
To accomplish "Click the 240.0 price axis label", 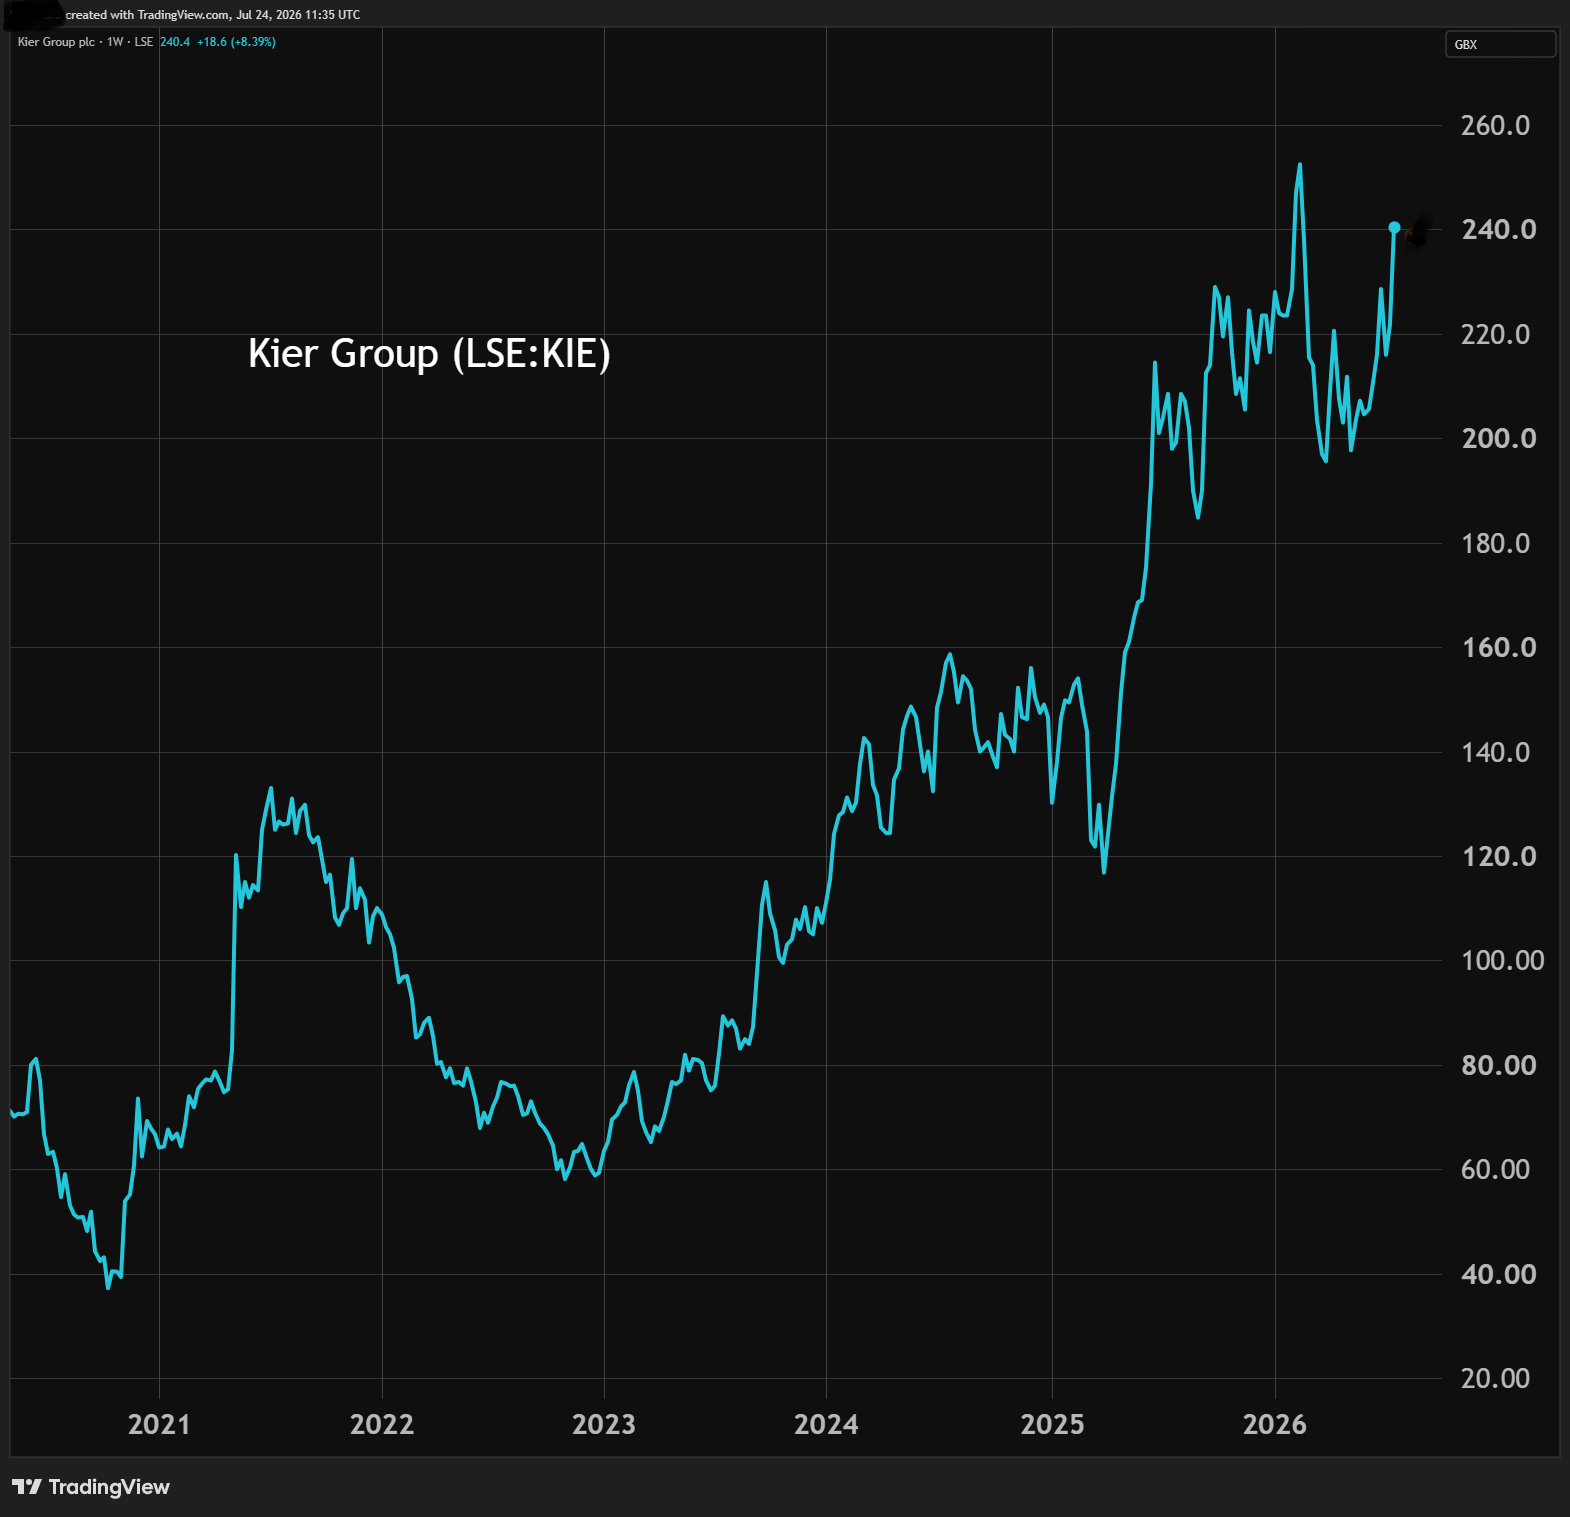I will (x=1498, y=229).
